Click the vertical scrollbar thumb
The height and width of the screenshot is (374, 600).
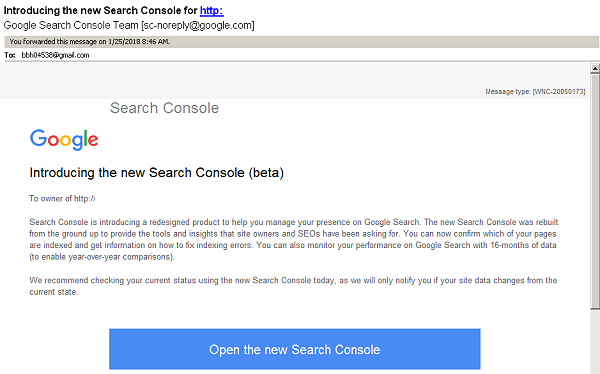(x=595, y=191)
